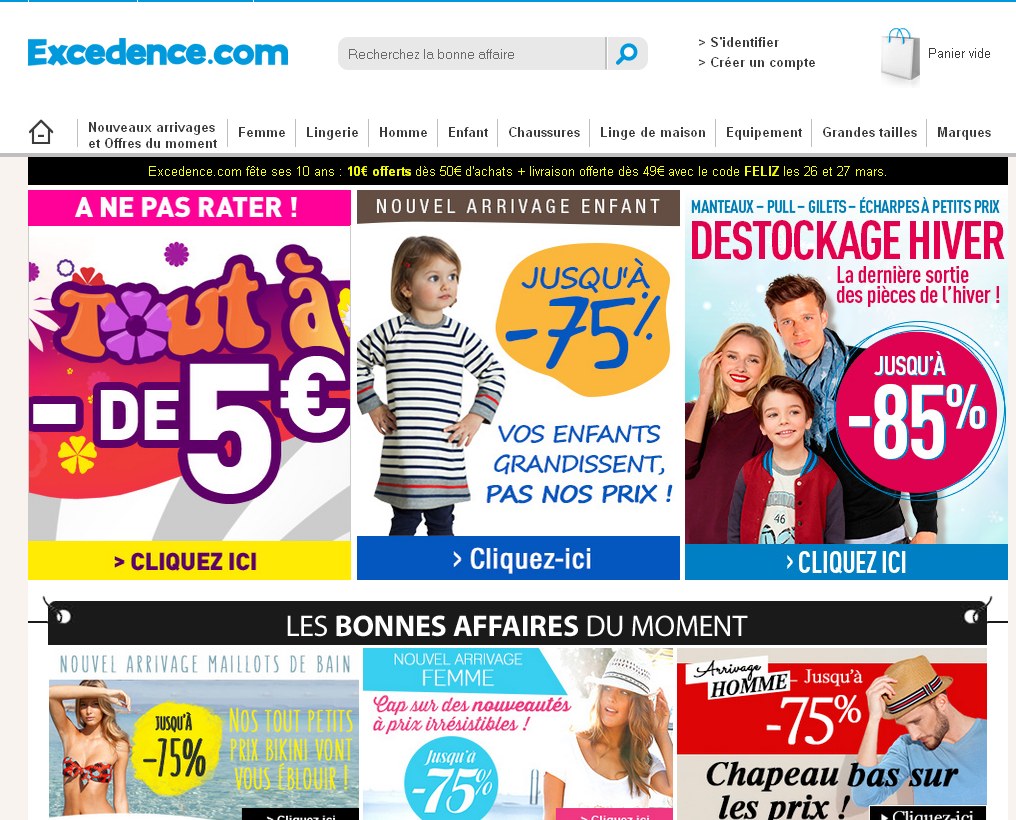Click the Excedence.com logo
1016x820 pixels.
(157, 52)
